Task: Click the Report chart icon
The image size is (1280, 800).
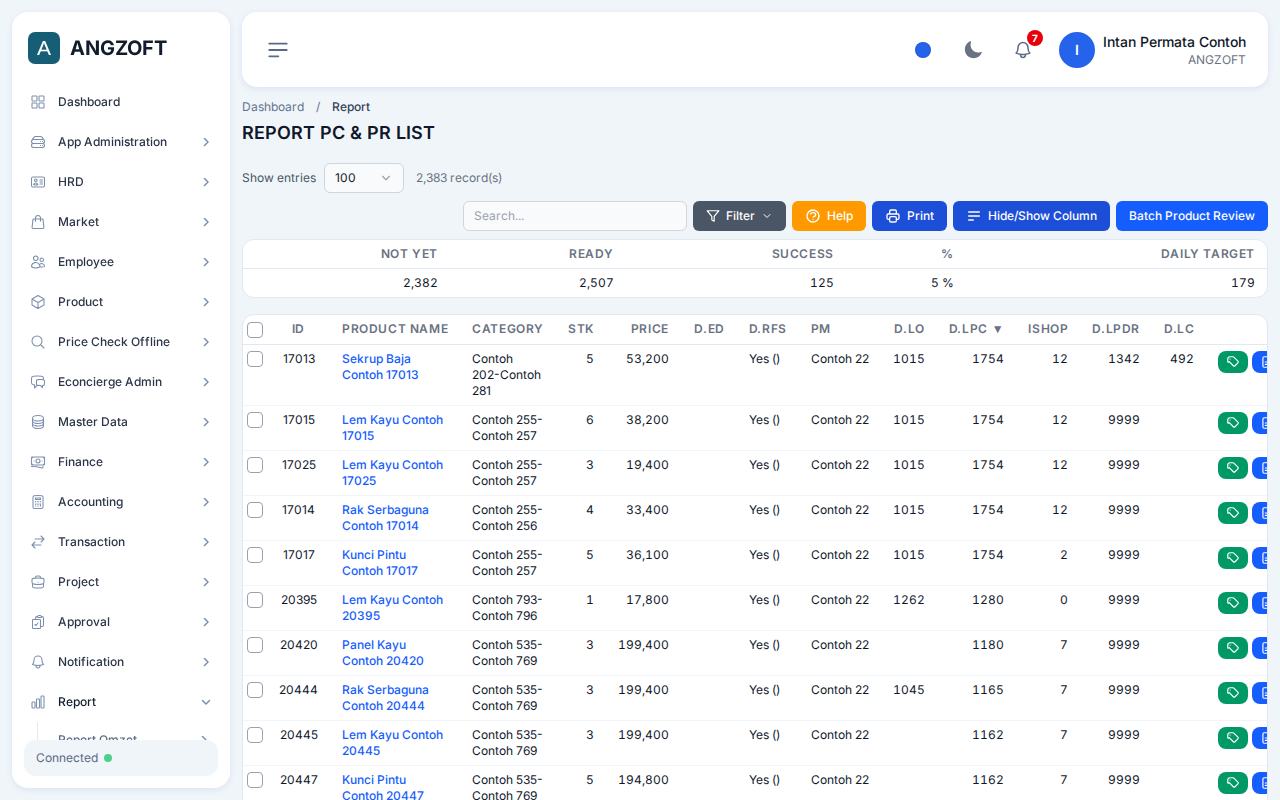Action: (38, 702)
